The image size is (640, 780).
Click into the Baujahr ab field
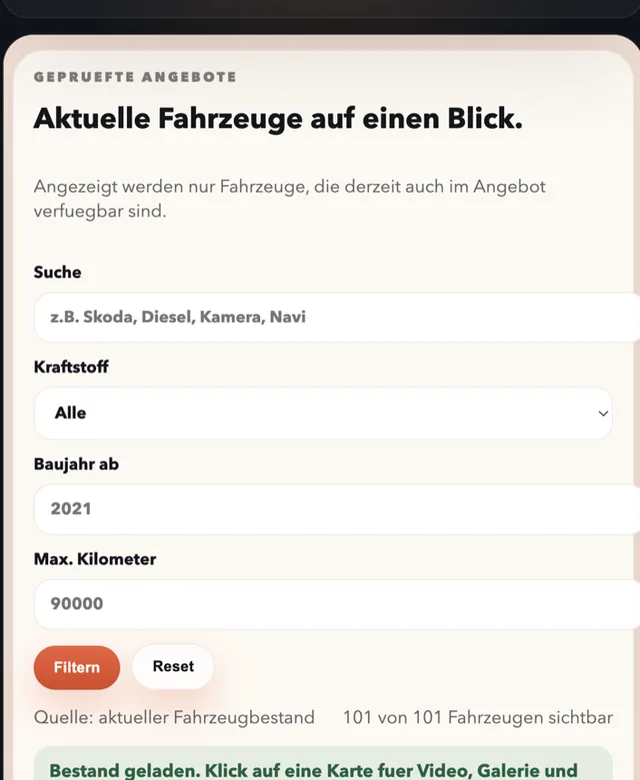coord(337,509)
